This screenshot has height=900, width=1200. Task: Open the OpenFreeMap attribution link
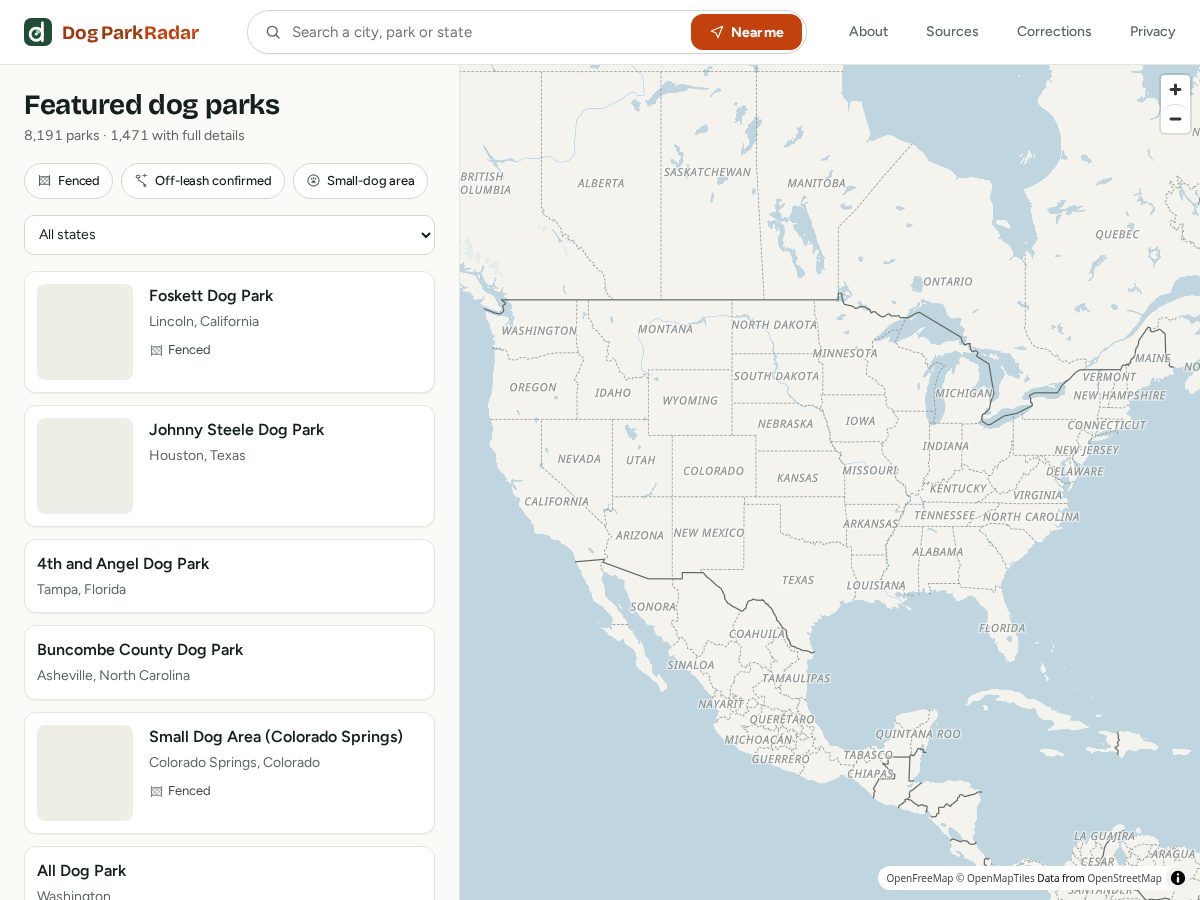point(919,878)
